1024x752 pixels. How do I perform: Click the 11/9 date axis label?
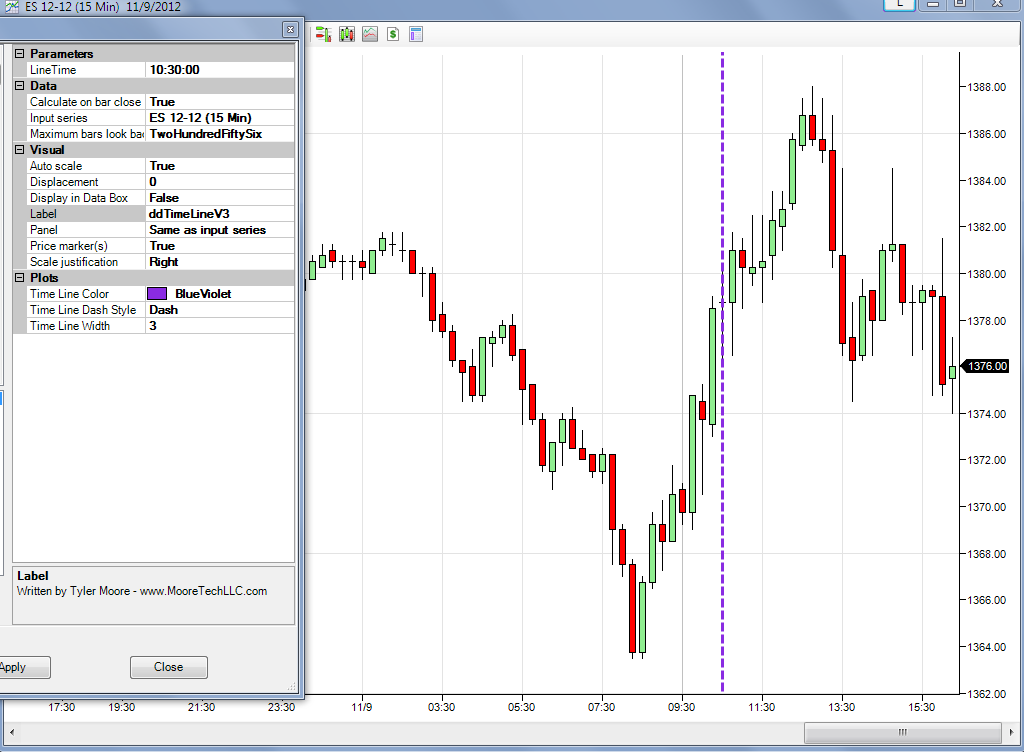coord(361,707)
